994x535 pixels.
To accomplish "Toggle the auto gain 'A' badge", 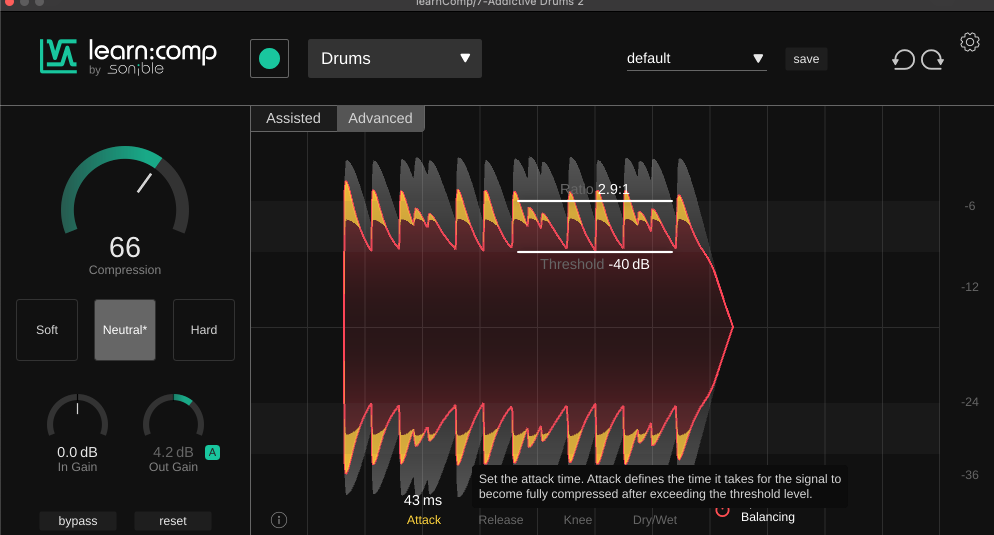I will point(212,452).
